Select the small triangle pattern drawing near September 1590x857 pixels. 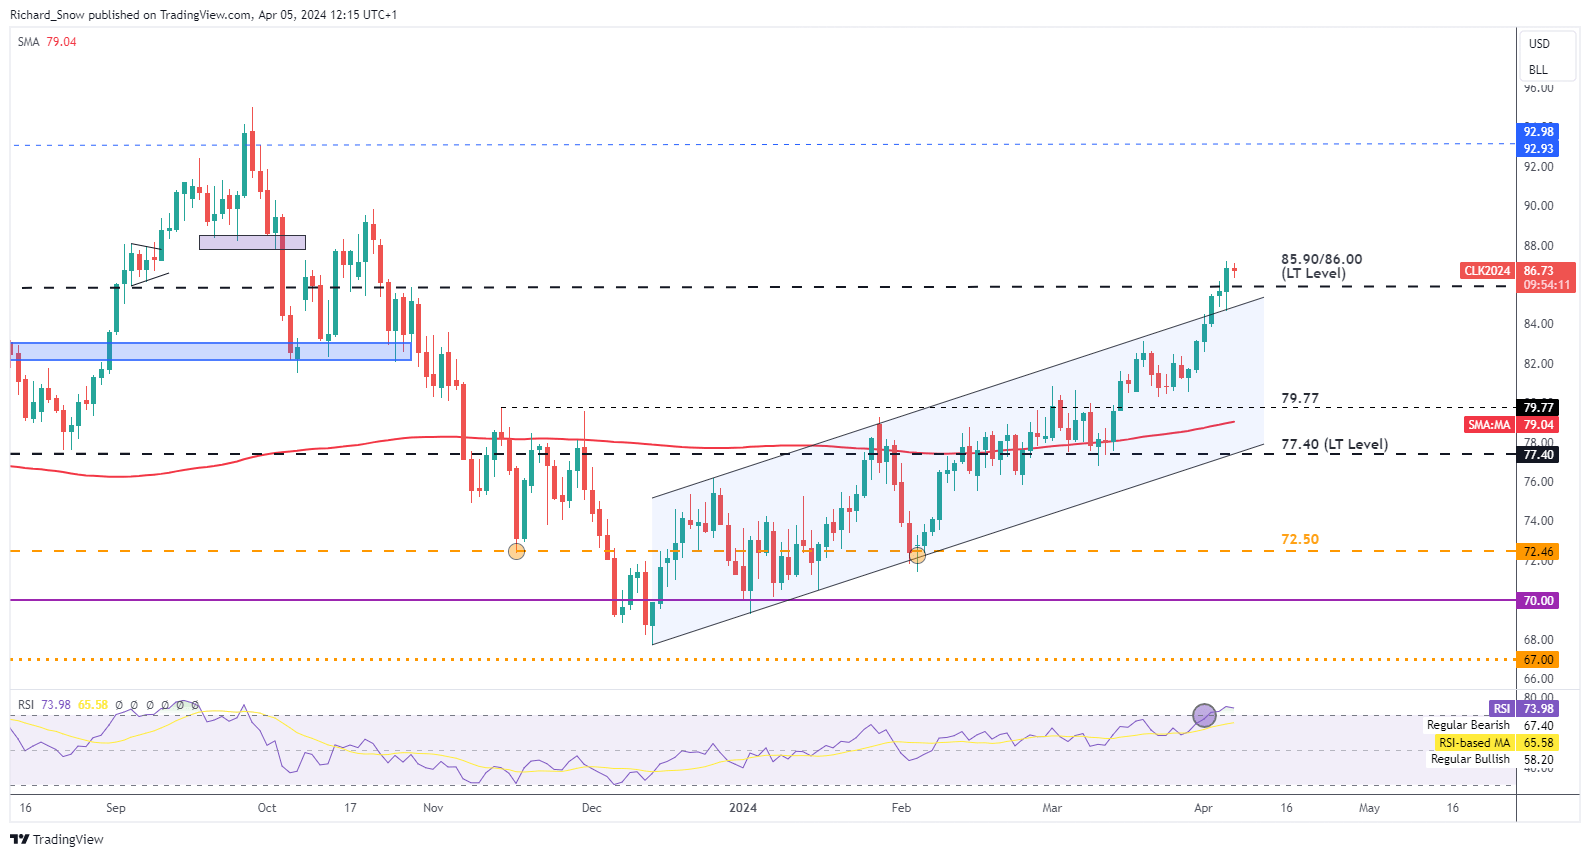click(x=148, y=264)
